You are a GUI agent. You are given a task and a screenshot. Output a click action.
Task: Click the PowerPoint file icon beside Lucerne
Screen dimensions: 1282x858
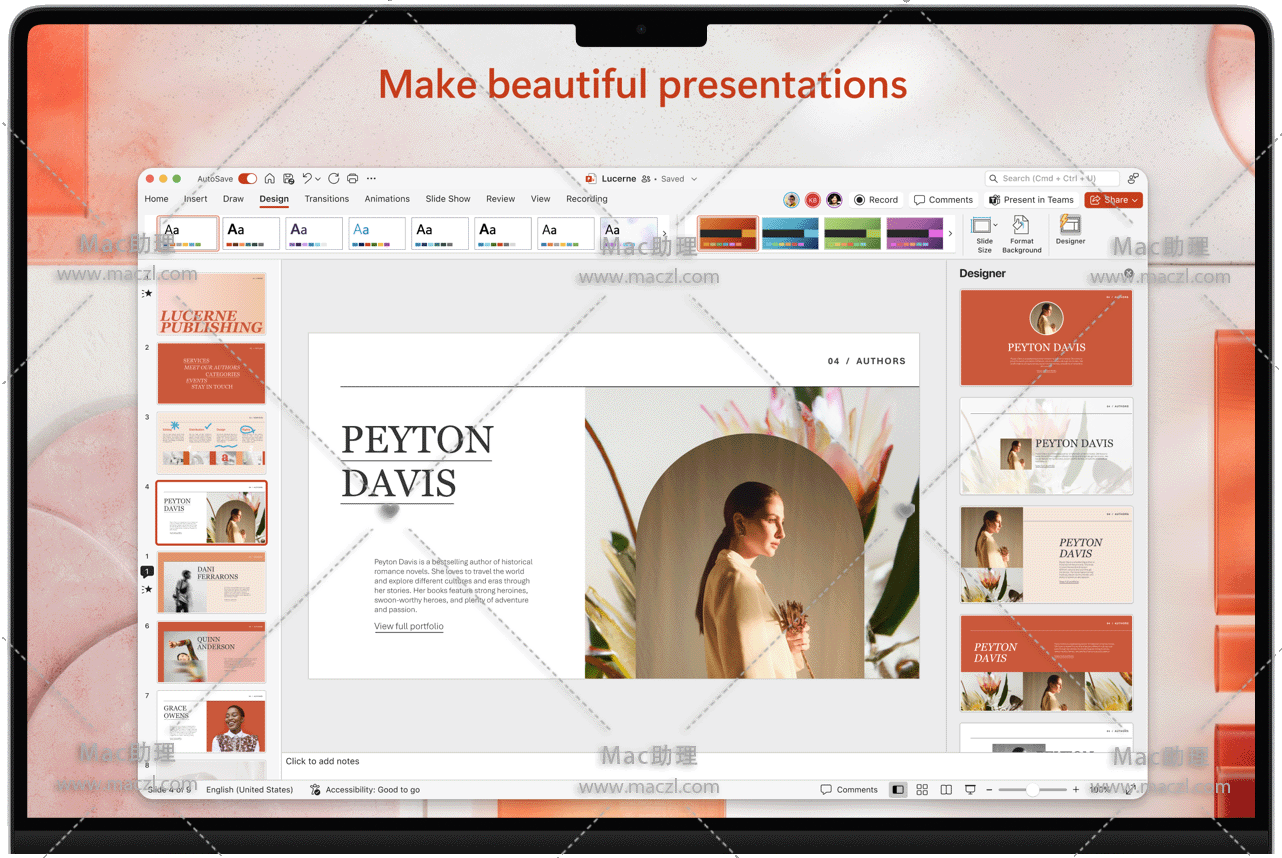coord(591,179)
